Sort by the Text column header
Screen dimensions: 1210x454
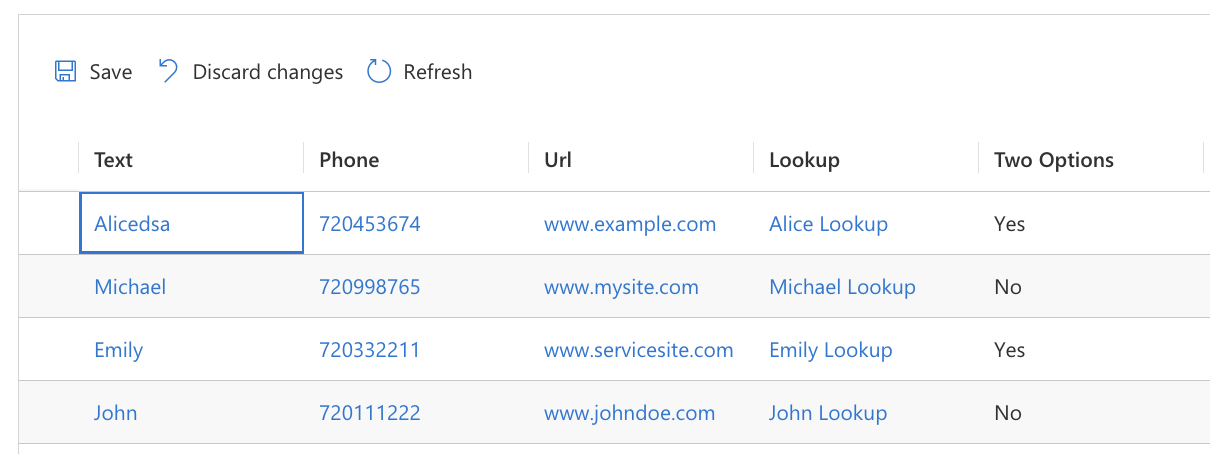pos(114,160)
